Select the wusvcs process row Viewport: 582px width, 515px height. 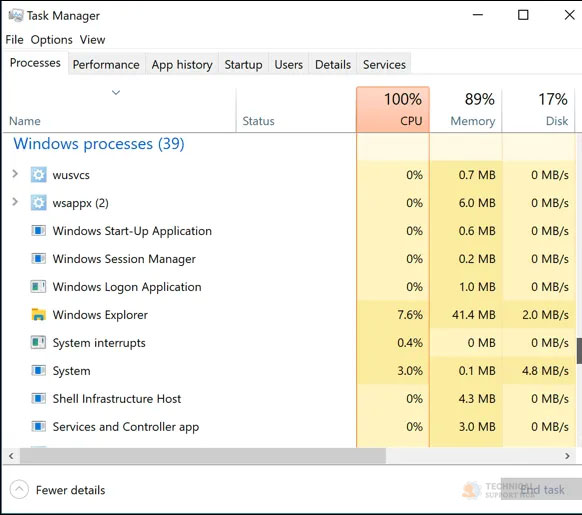290,175
